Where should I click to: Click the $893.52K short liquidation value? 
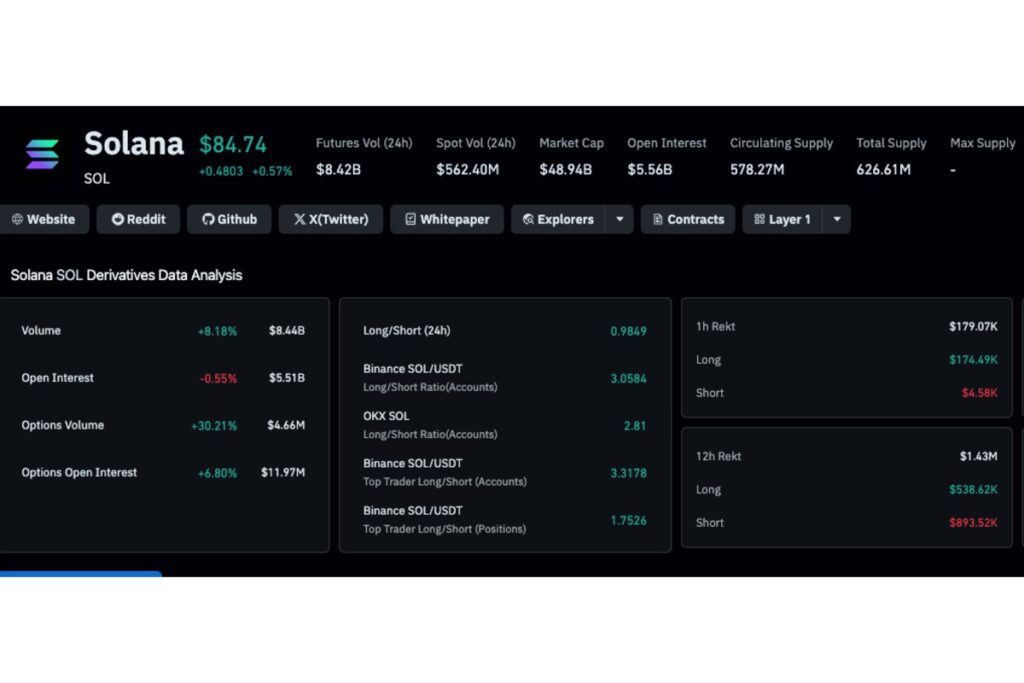[973, 523]
